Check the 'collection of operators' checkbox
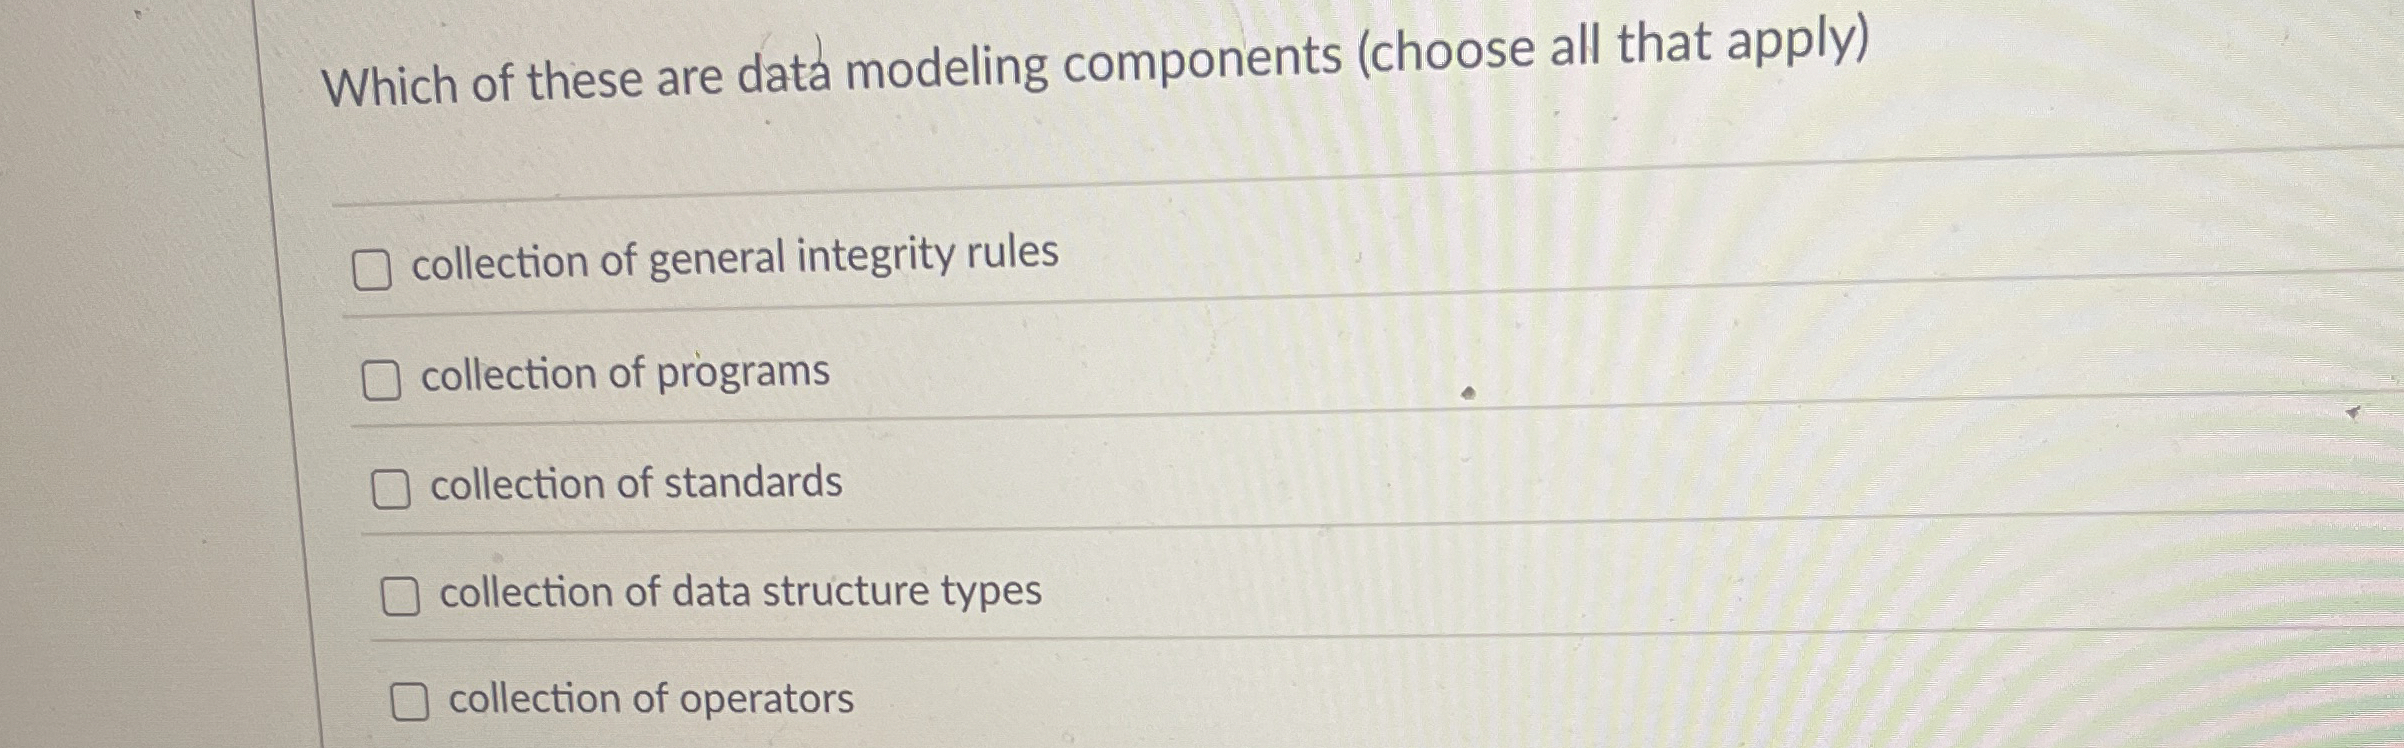2404x748 pixels. tap(410, 703)
